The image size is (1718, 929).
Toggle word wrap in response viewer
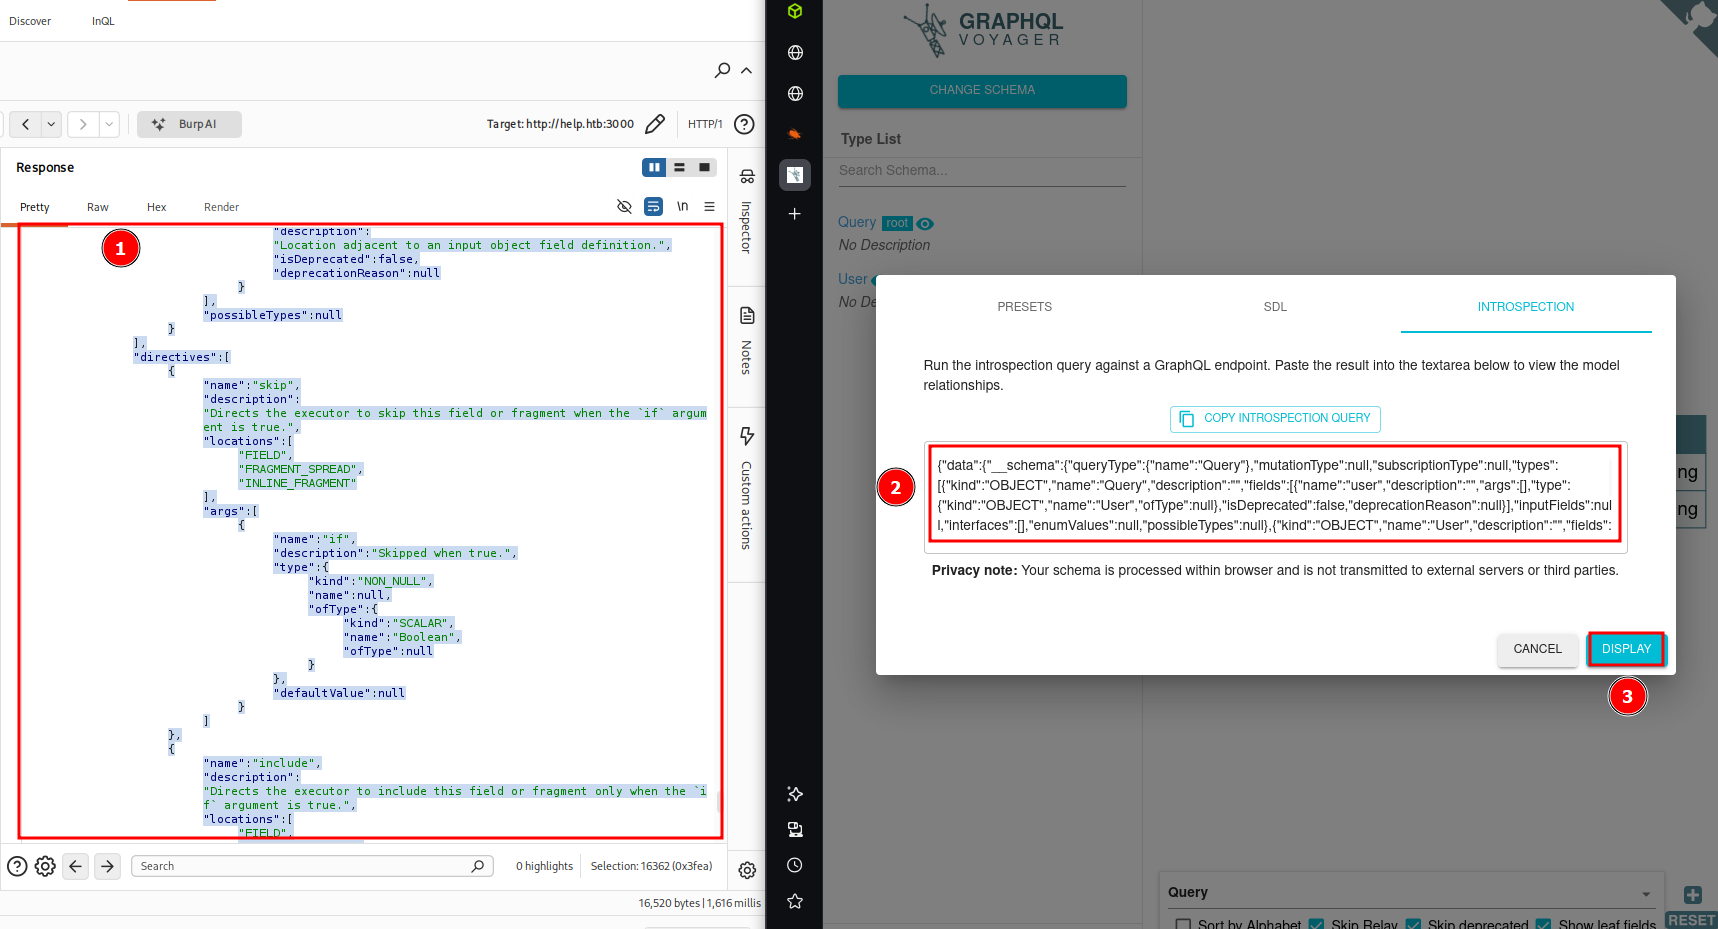(653, 206)
